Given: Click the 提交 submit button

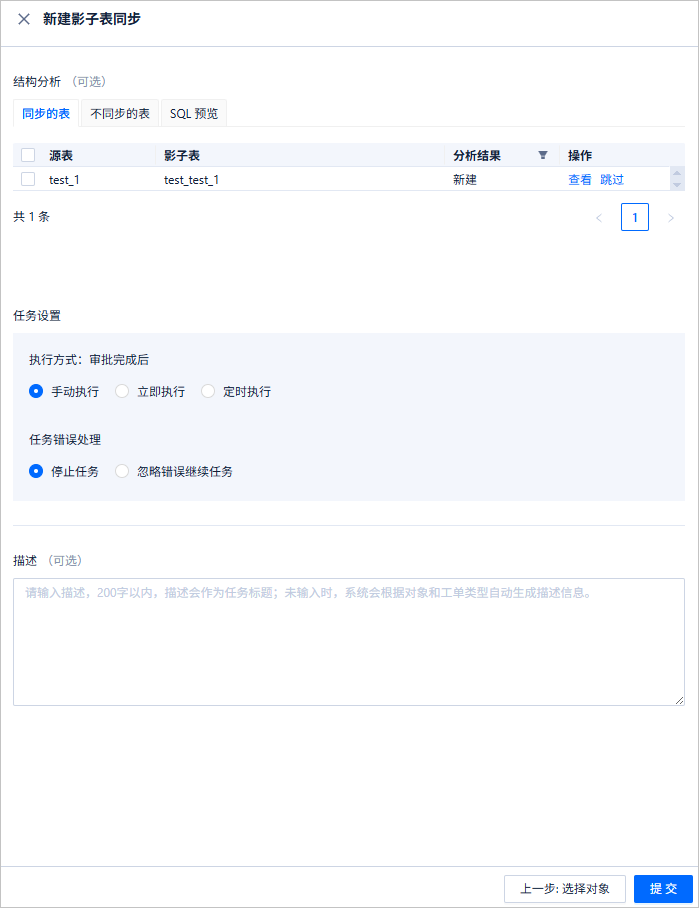Looking at the screenshot, I should pyautogui.click(x=663, y=889).
